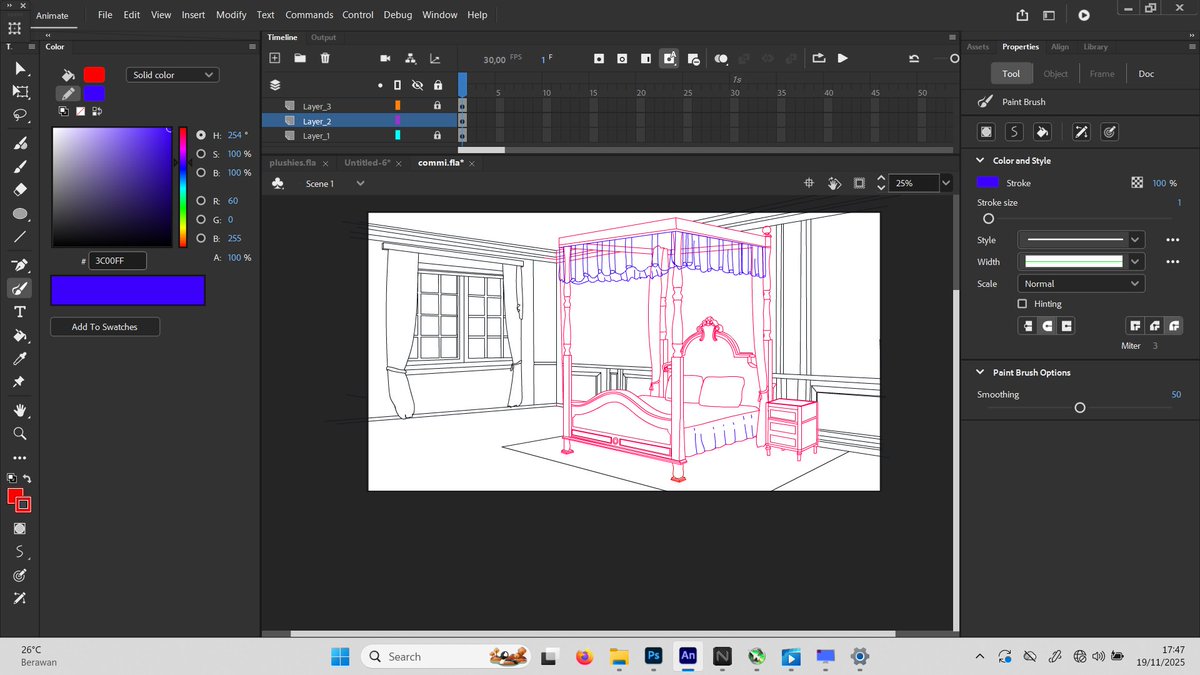Open the Scale Normal dropdown
1200x675 pixels.
[1080, 284]
